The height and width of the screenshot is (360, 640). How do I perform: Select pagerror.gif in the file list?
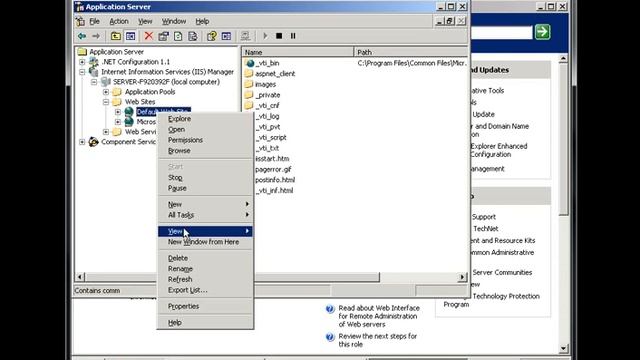tap(273, 169)
